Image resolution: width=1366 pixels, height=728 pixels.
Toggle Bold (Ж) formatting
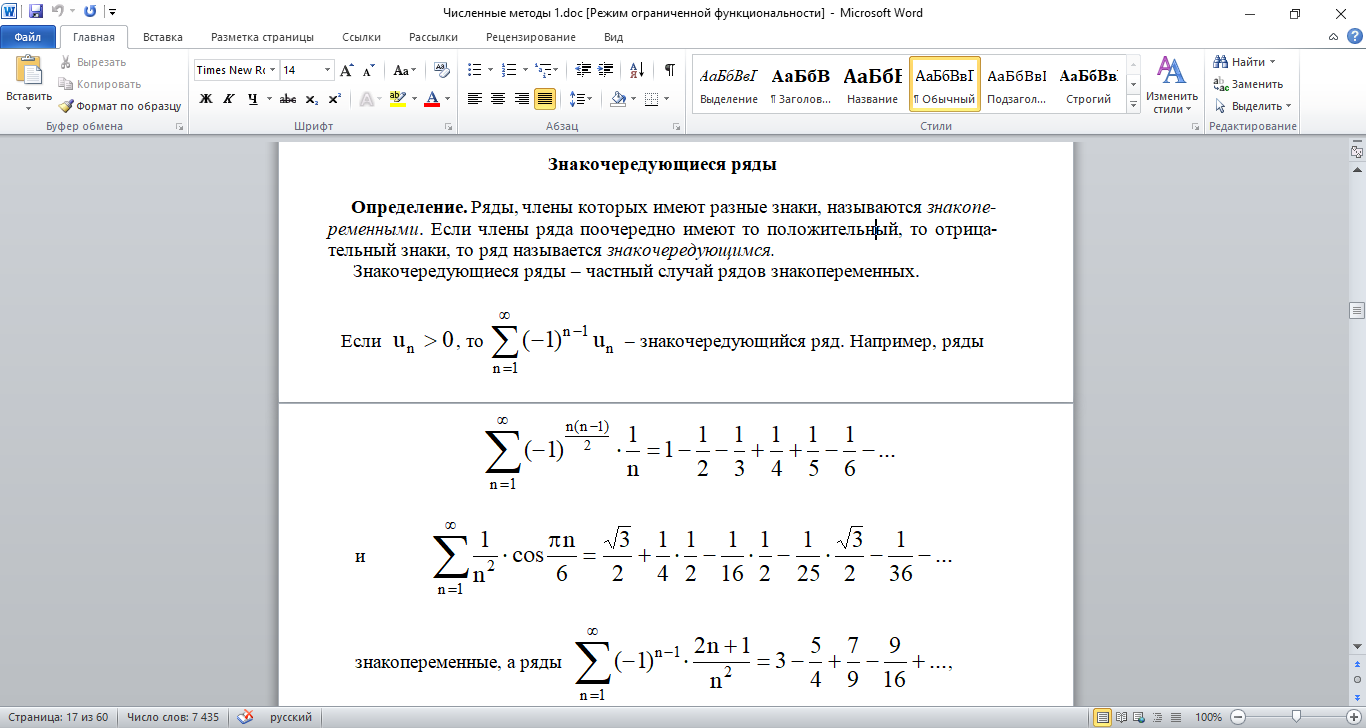206,99
